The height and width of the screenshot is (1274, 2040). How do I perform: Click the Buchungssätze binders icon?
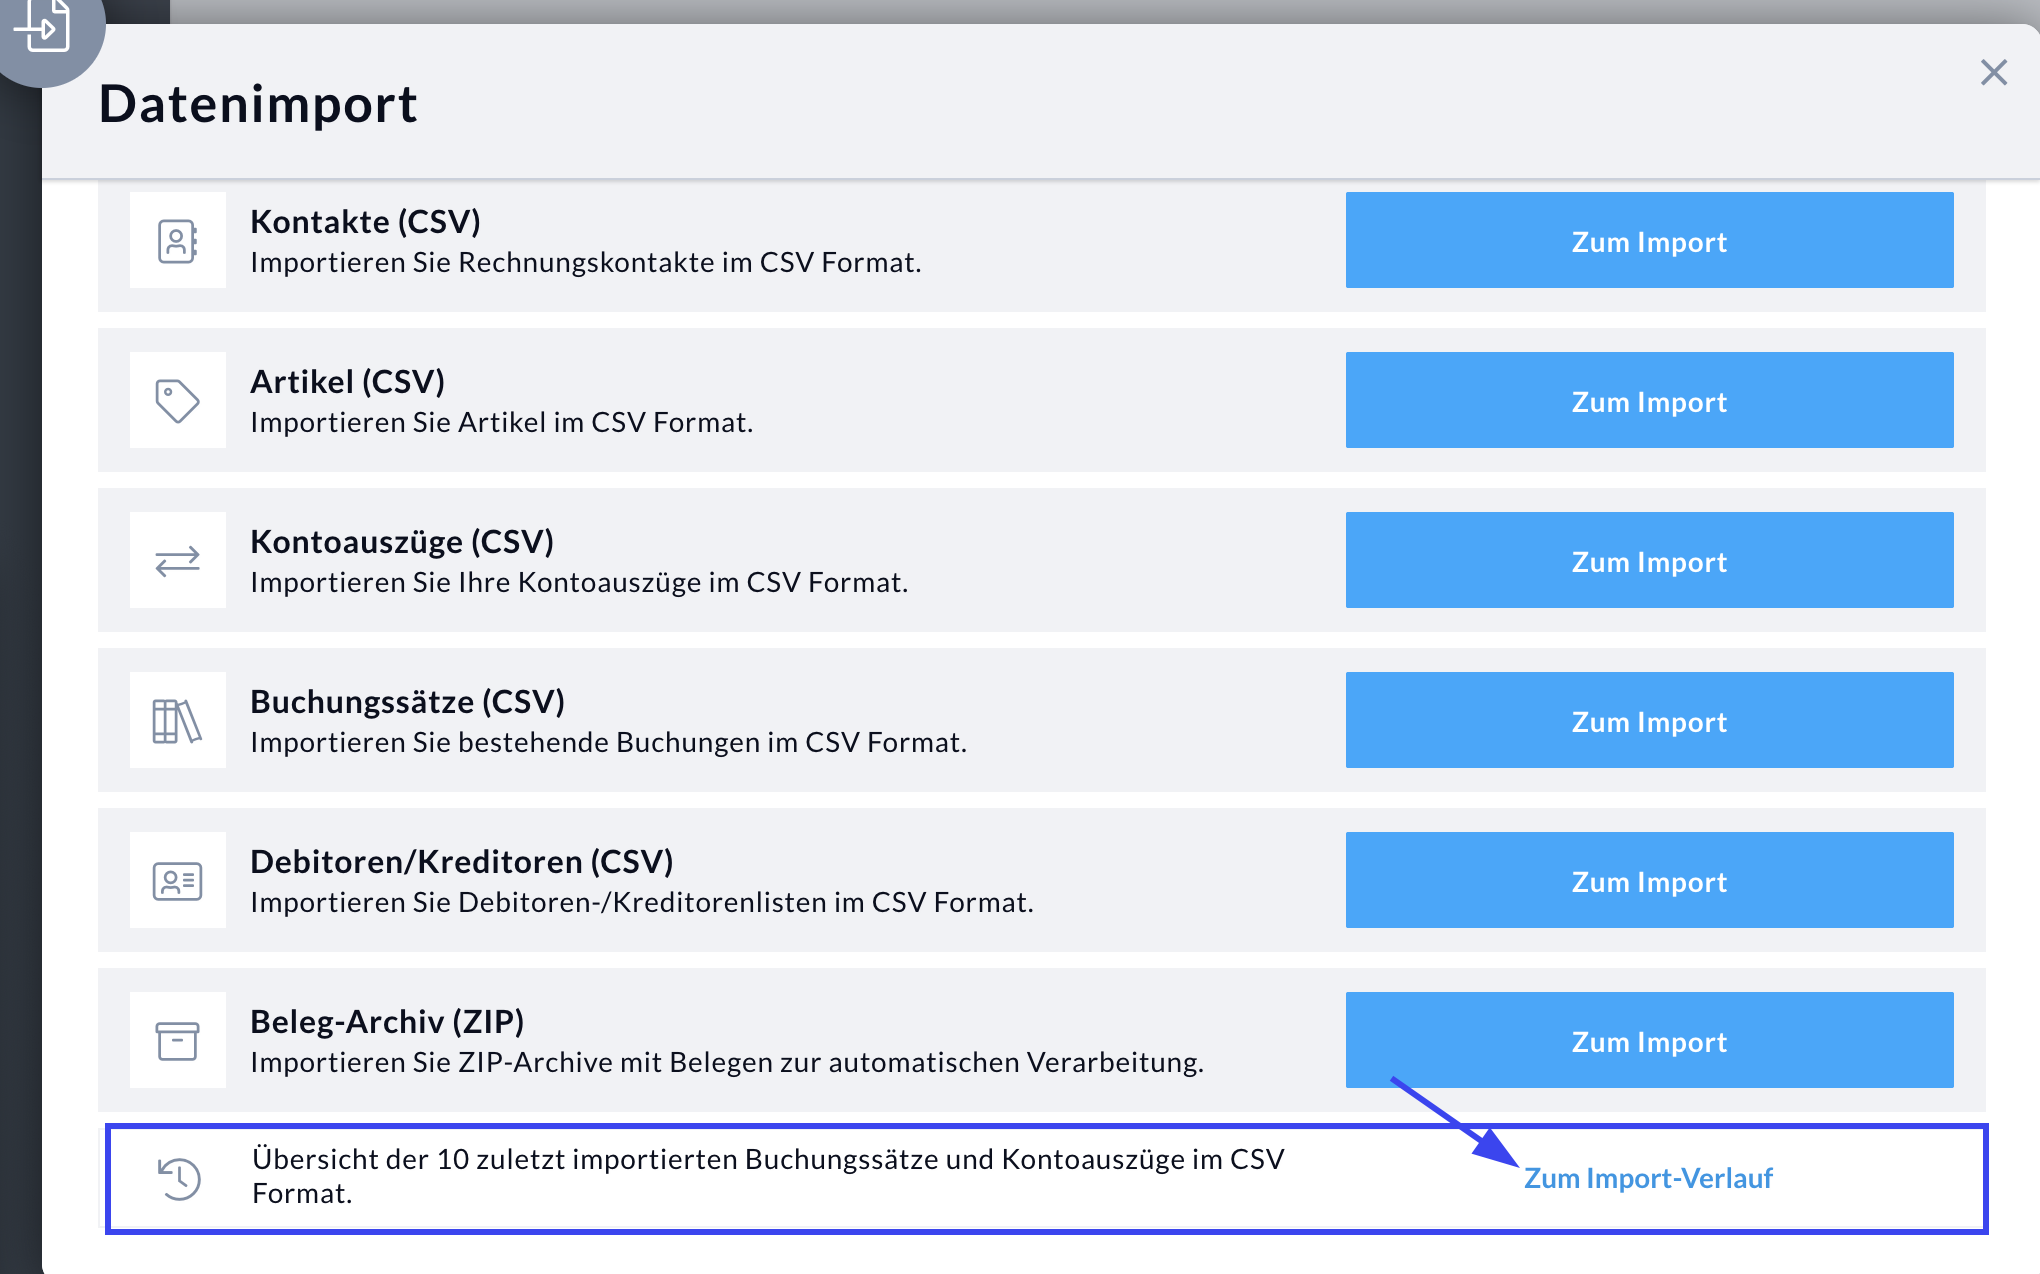pos(177,721)
